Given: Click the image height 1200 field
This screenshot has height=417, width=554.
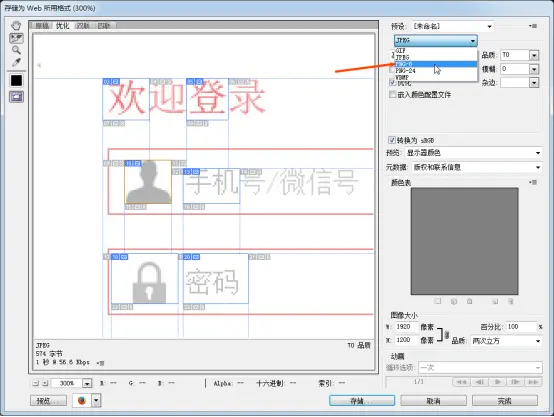Looking at the screenshot, I should (406, 340).
